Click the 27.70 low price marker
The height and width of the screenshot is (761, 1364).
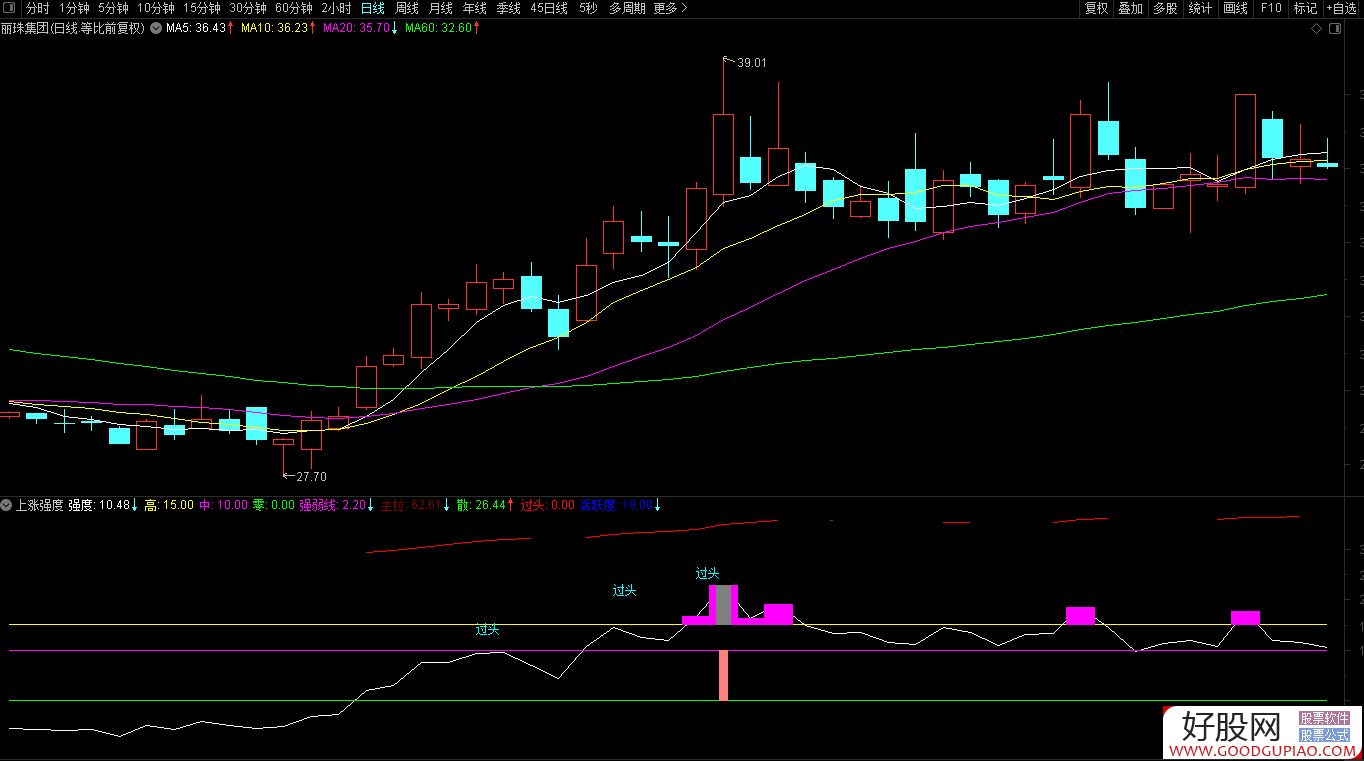point(311,477)
